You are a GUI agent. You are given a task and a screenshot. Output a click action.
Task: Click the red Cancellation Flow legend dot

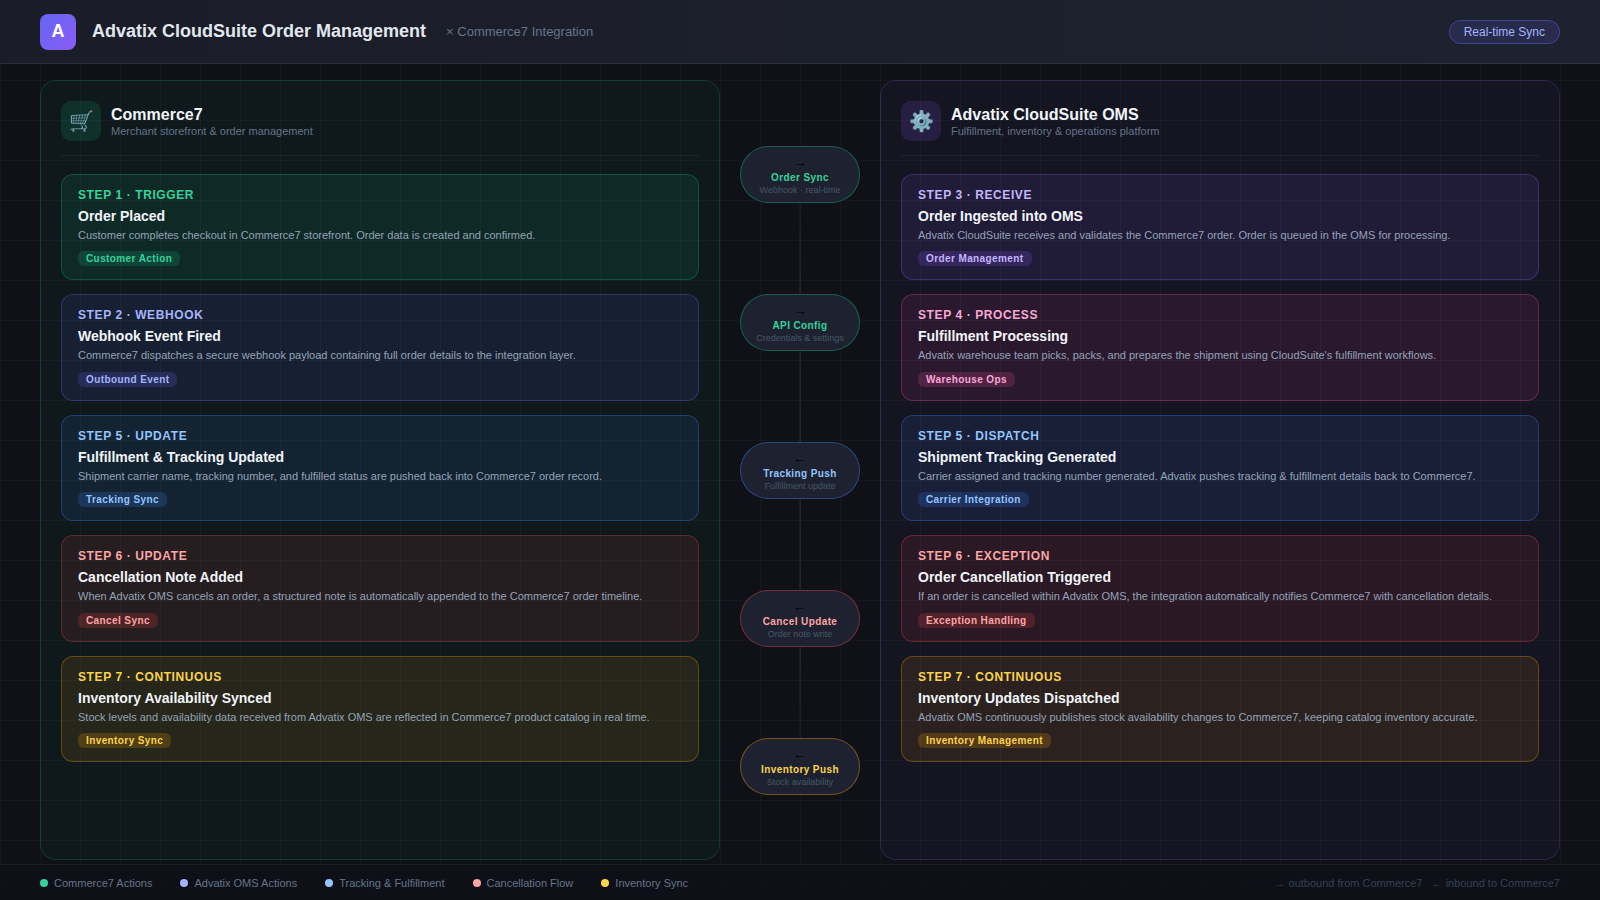(x=477, y=883)
